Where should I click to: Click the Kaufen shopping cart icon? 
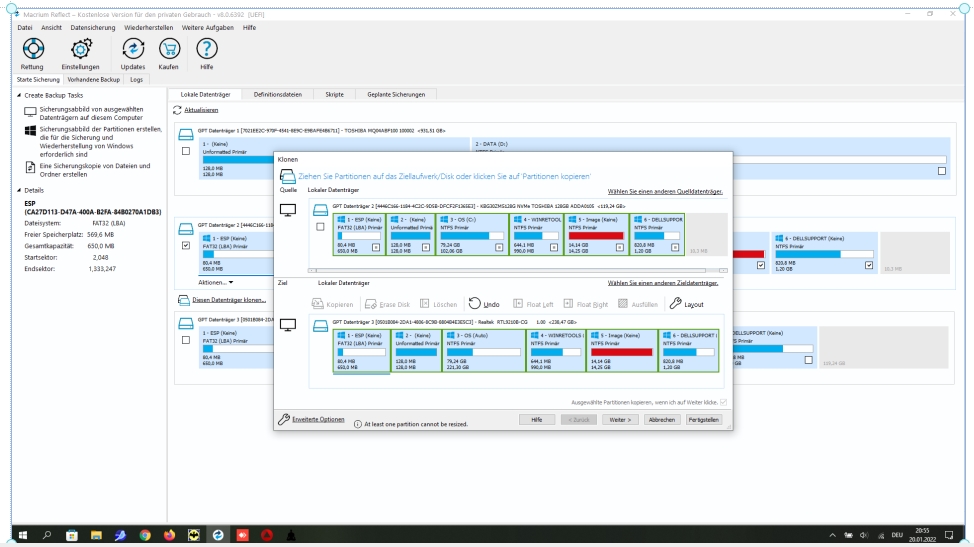(x=169, y=49)
